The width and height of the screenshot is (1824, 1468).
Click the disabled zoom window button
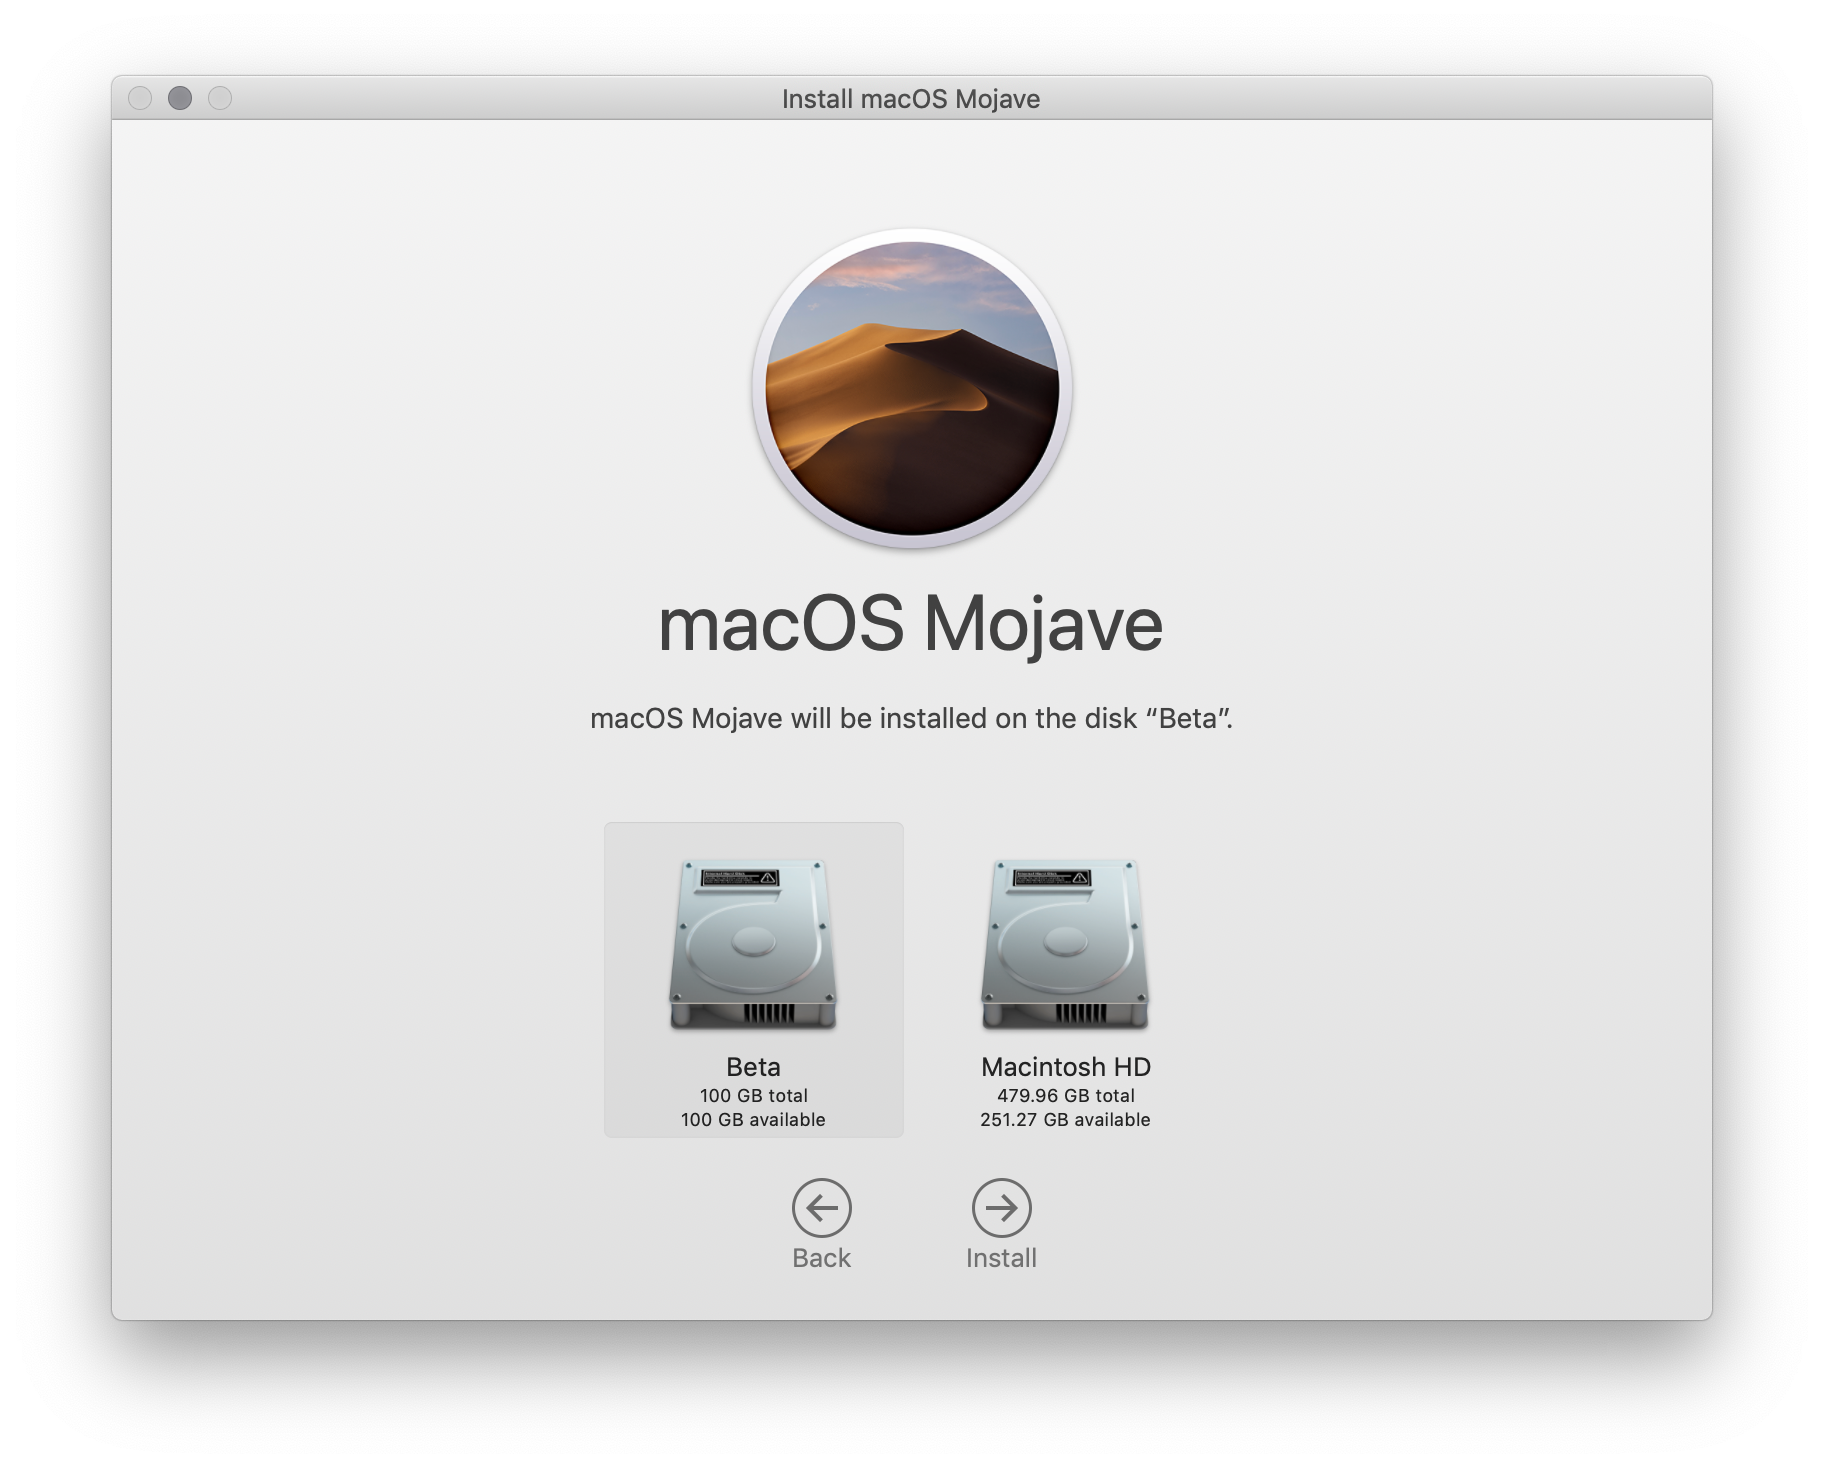[x=220, y=98]
